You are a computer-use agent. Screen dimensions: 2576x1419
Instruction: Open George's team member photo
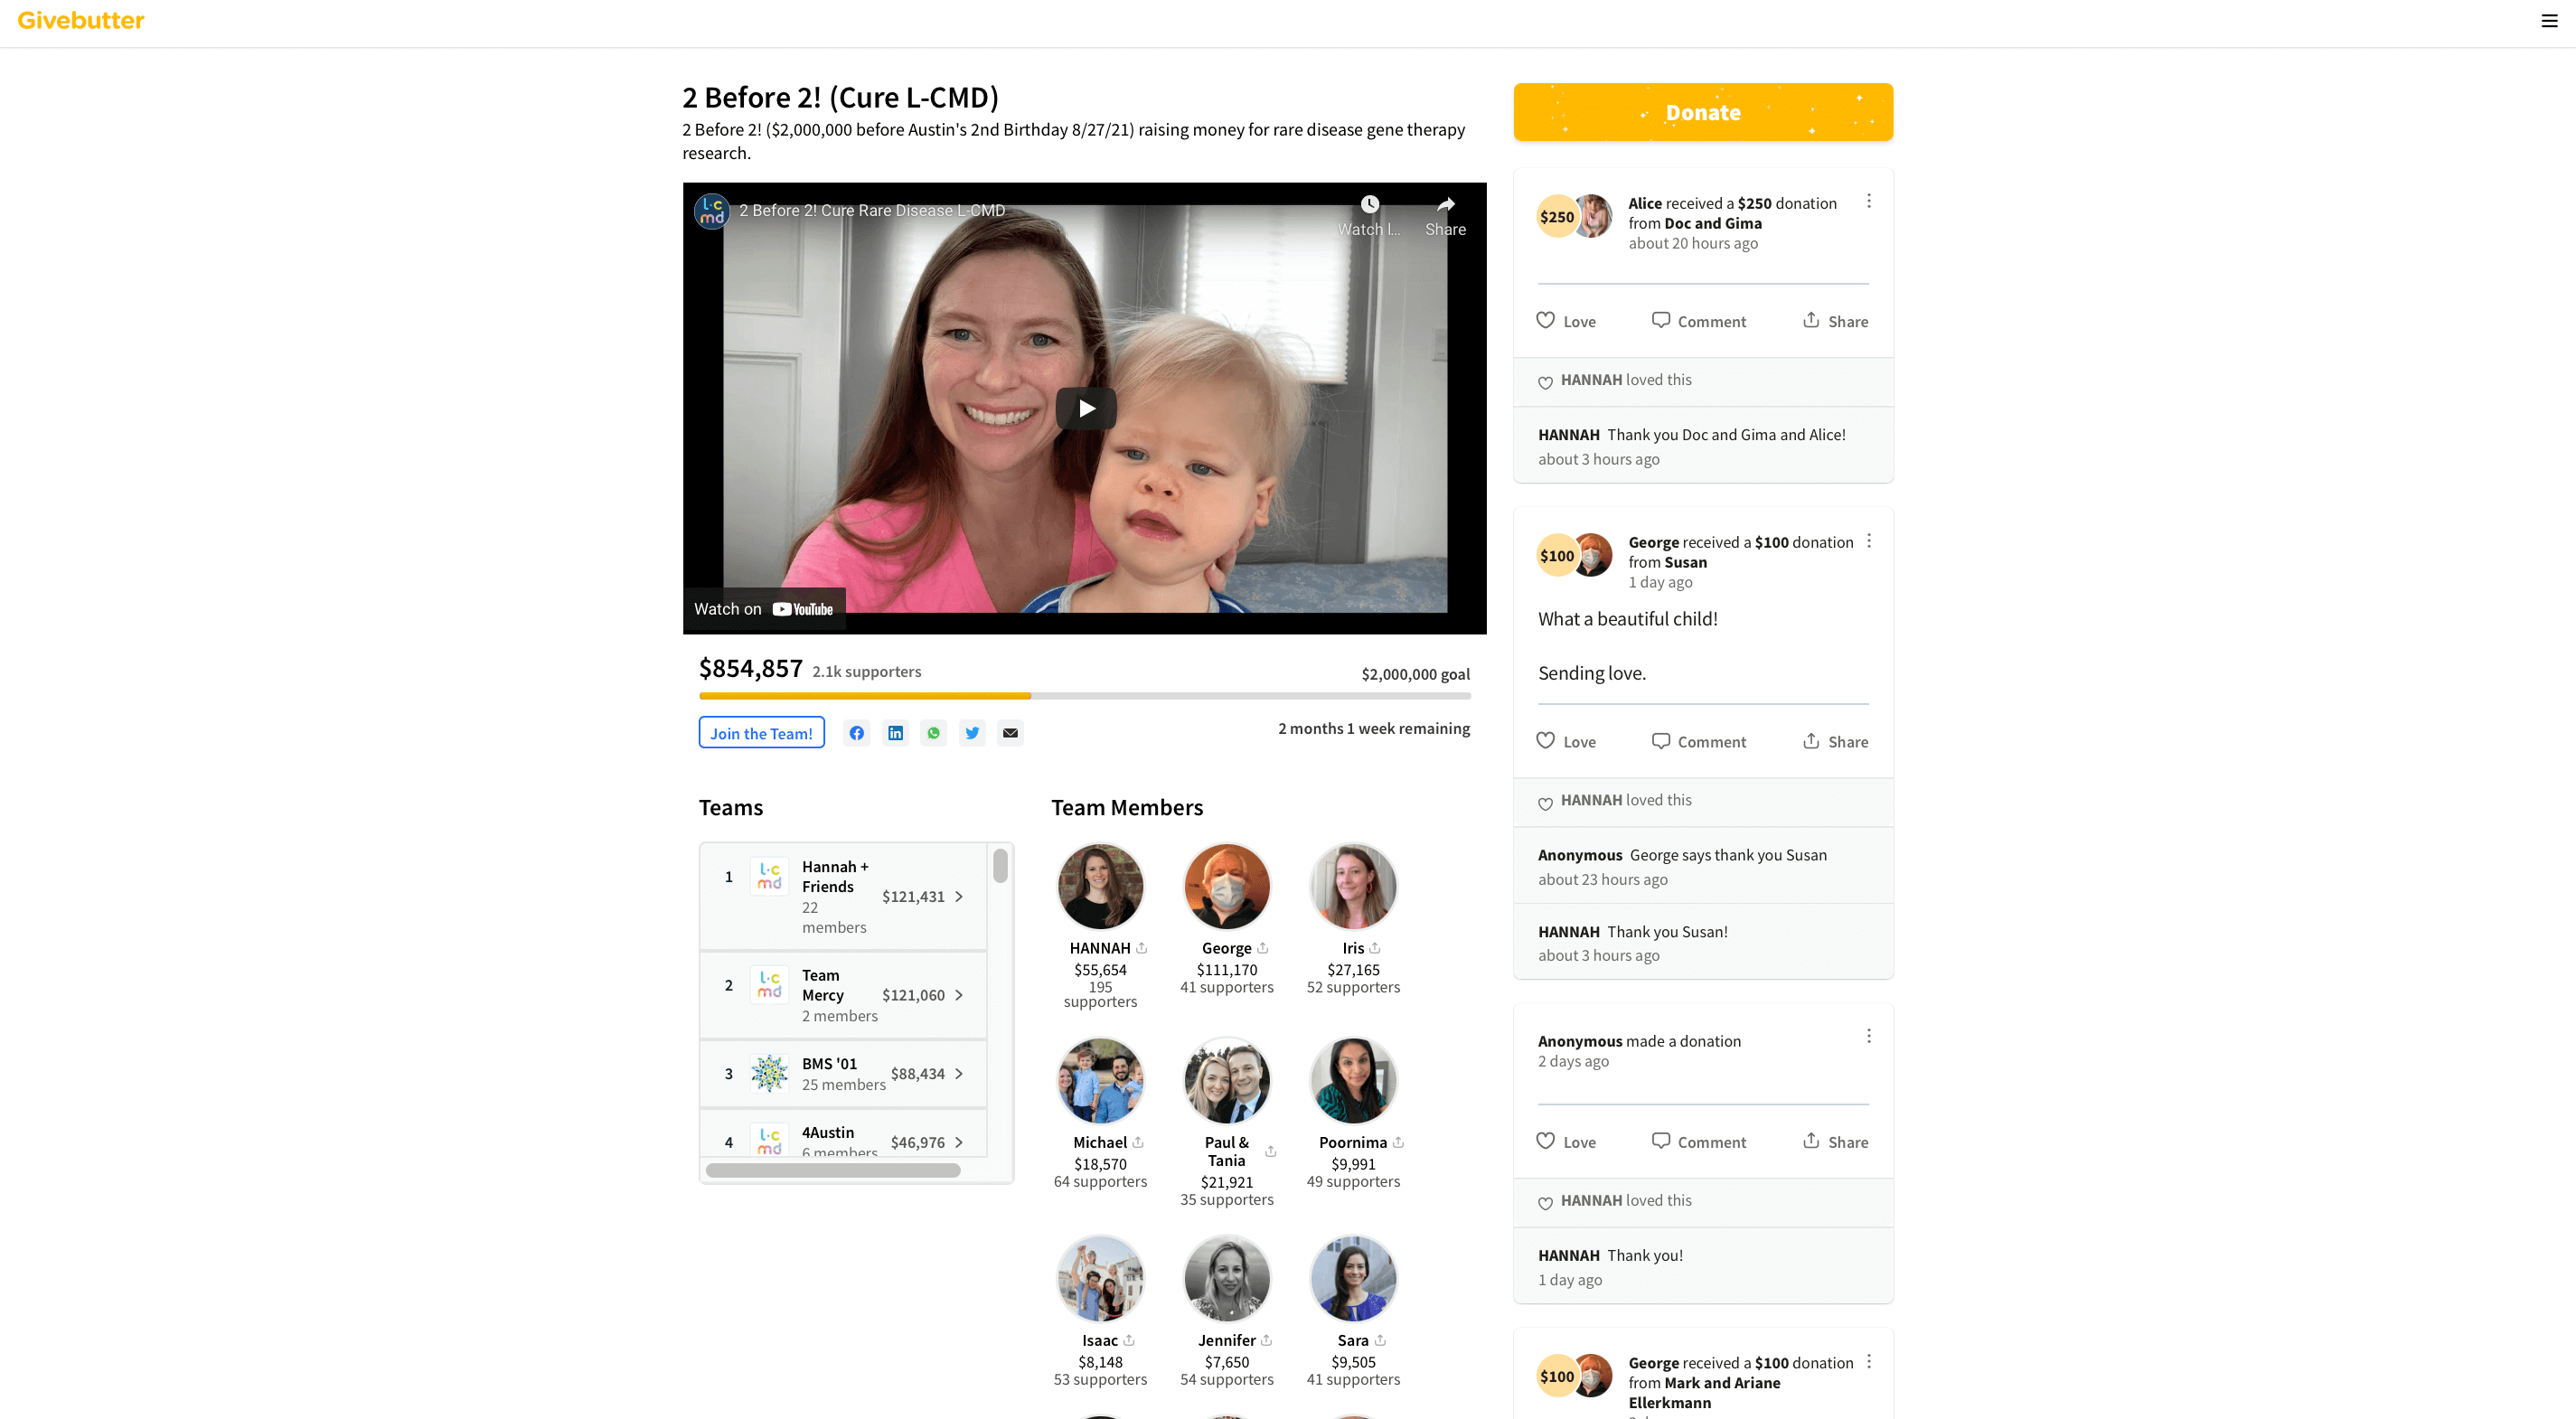1226,886
